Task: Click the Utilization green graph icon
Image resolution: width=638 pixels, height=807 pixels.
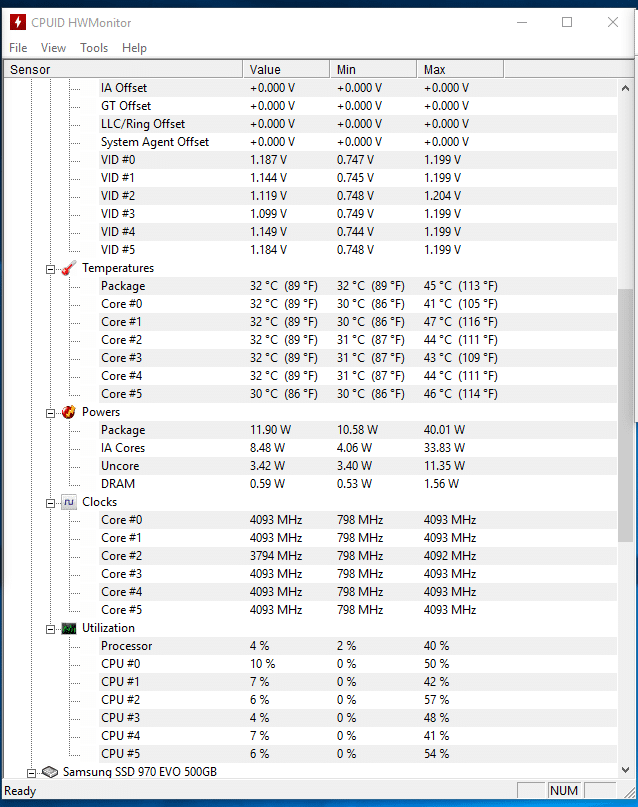Action: tap(68, 628)
